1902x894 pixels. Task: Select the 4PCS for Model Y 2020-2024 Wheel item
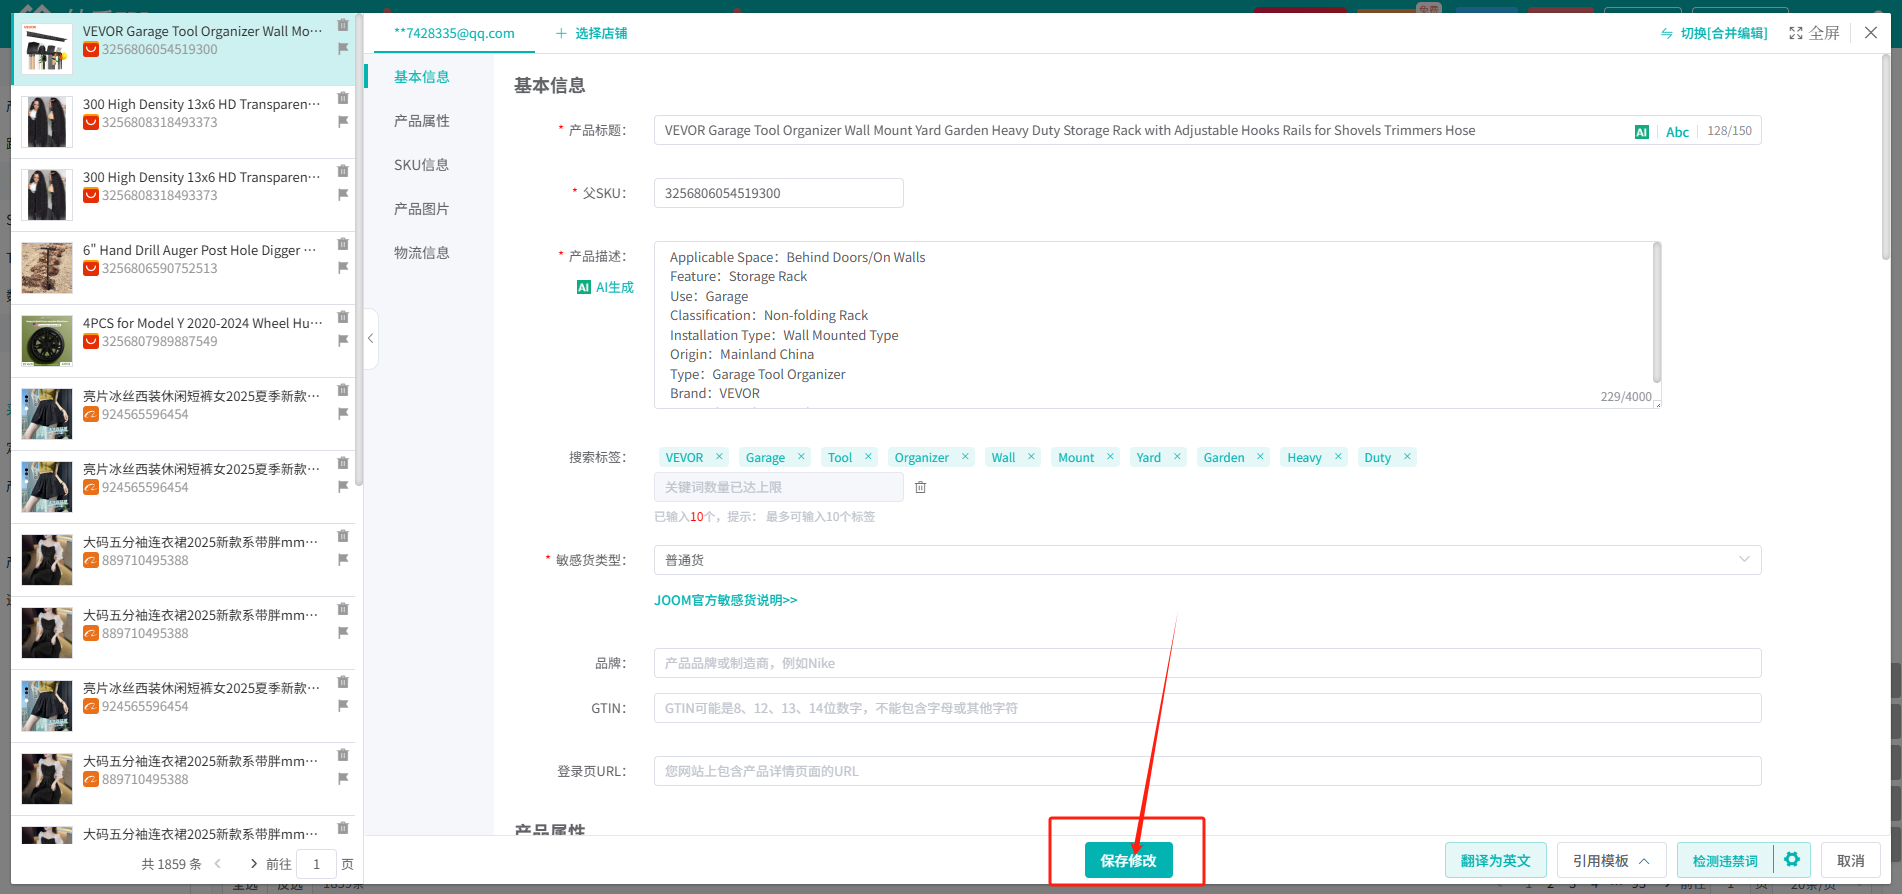(x=183, y=341)
